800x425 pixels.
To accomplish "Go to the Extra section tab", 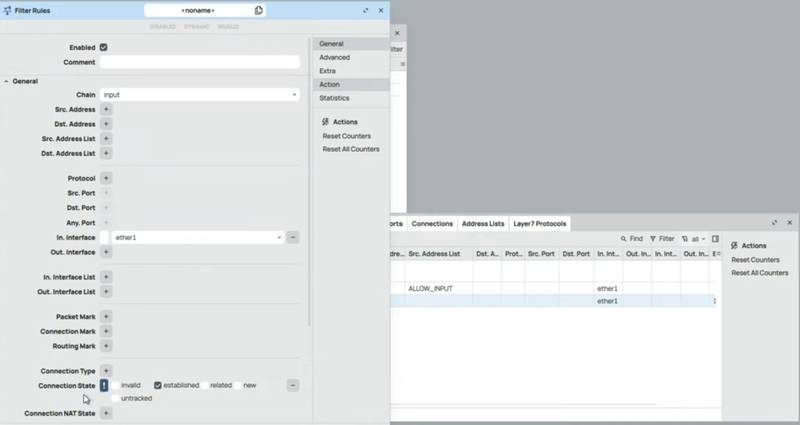I will click(351, 71).
